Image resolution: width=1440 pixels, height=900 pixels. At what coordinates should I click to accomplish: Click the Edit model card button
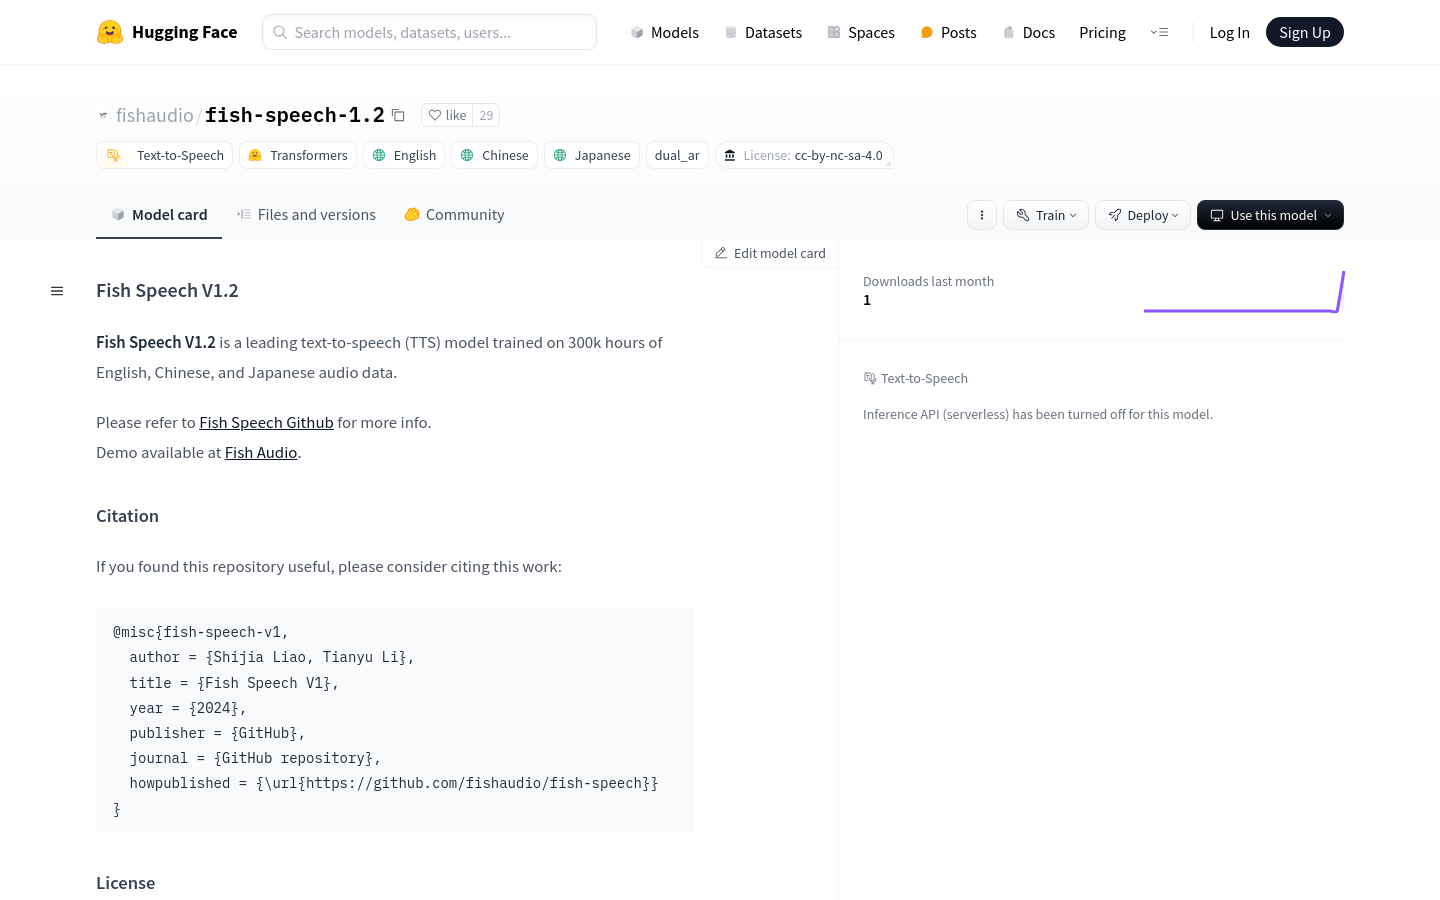770,253
